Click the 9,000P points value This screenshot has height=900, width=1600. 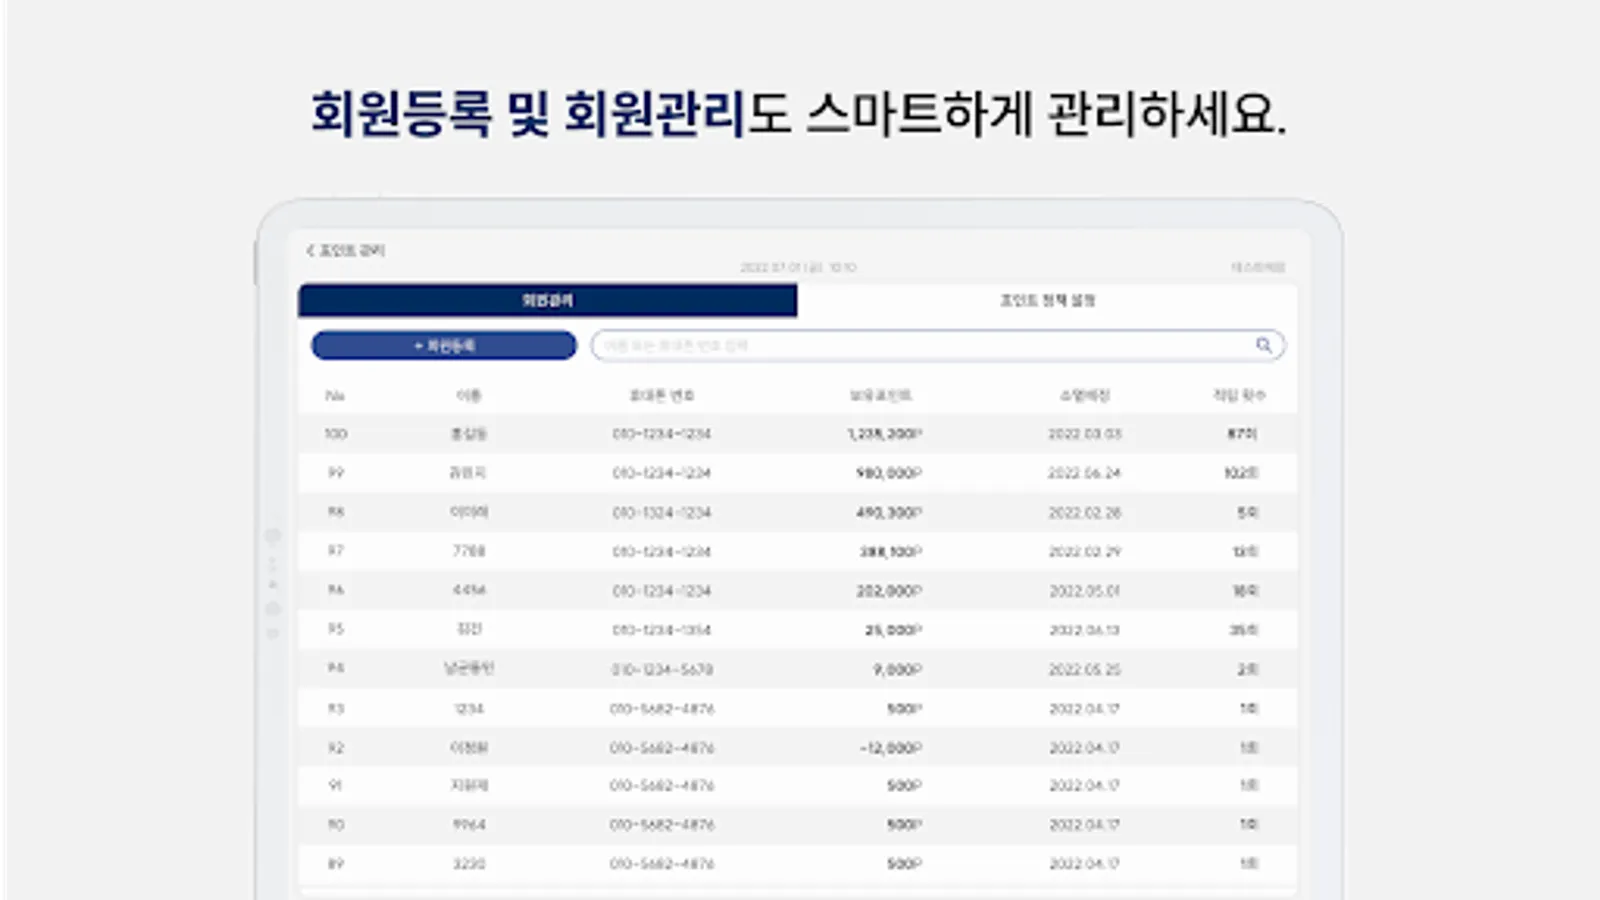[x=898, y=669]
